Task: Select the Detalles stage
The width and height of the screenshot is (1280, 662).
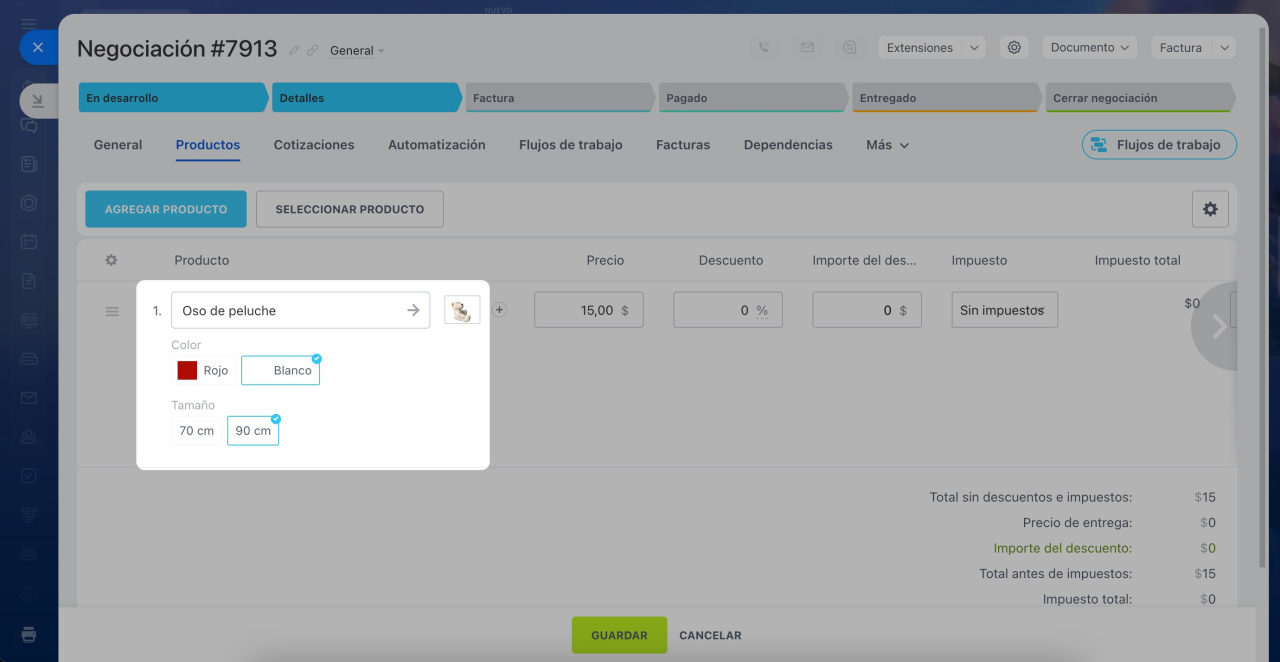Action: click(367, 98)
